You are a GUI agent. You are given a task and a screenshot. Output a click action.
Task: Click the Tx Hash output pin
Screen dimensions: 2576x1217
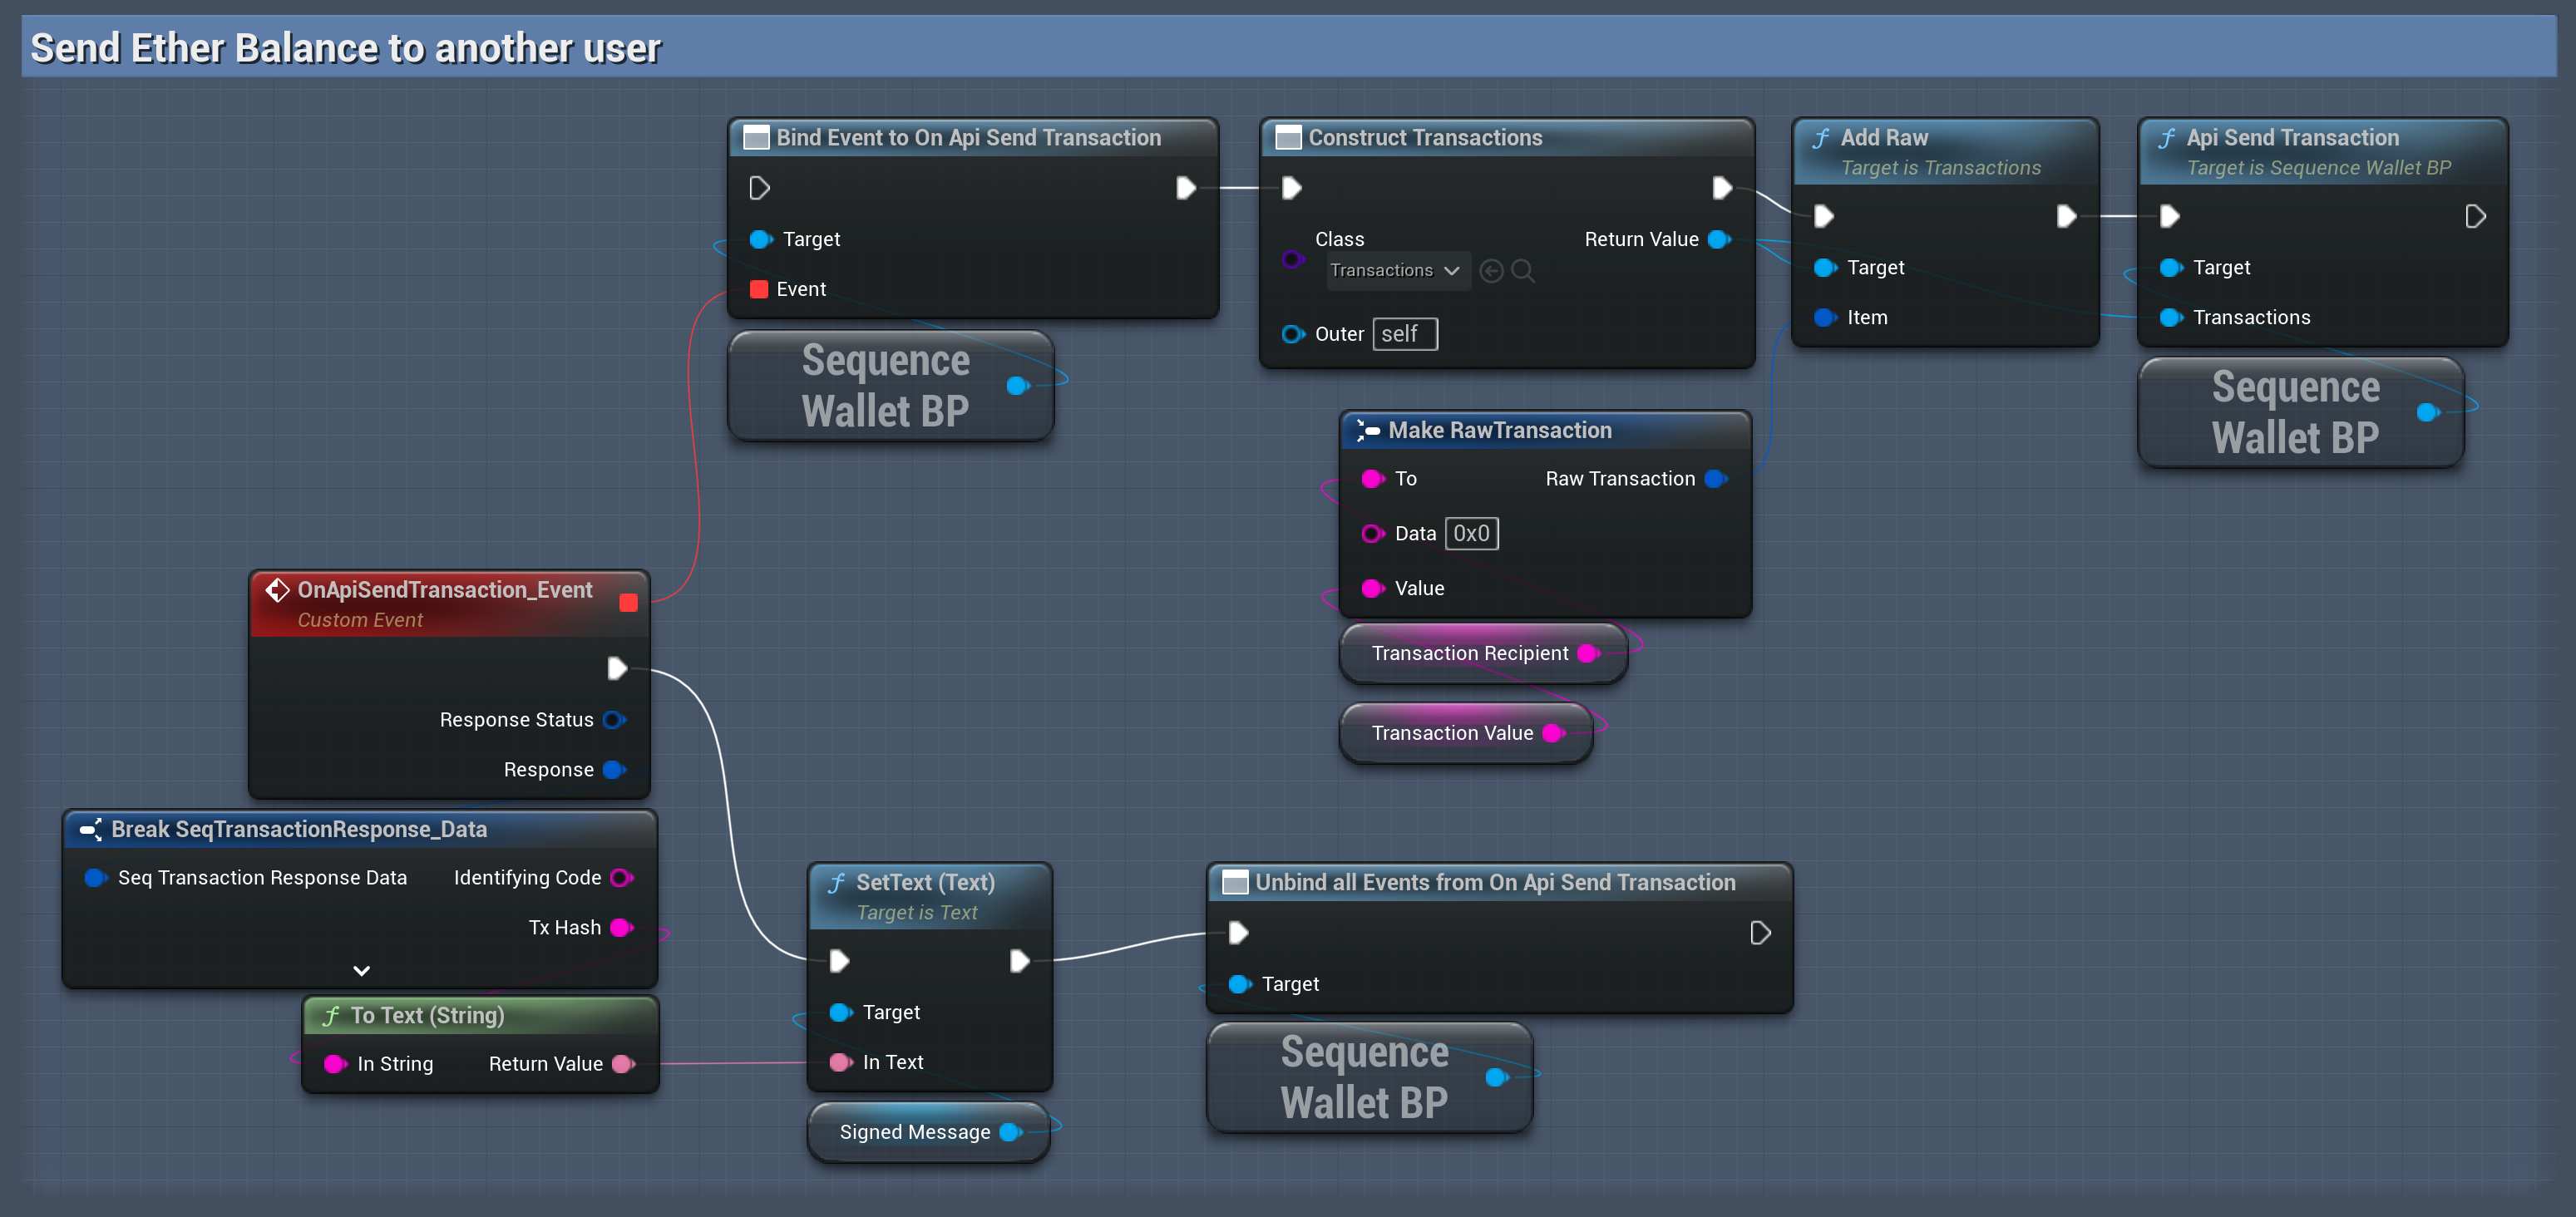(x=621, y=928)
